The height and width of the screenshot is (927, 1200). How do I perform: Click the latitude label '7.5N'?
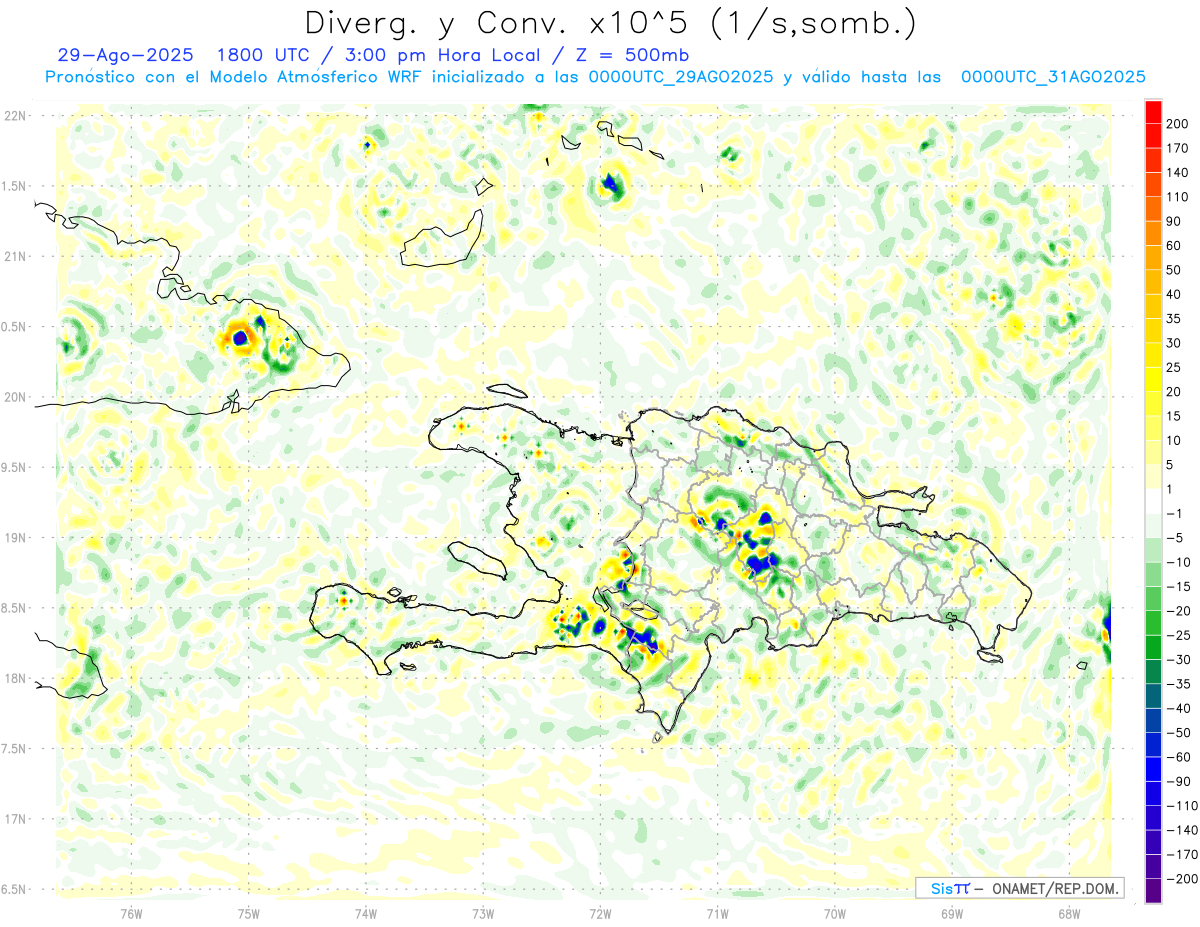pos(15,748)
